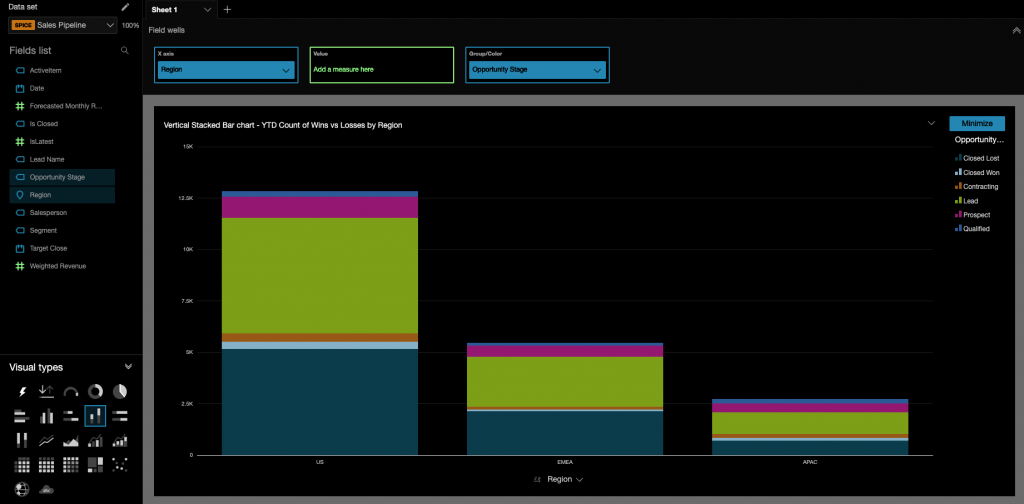Screen dimensions: 1024x504
Task: Search the fields list with magnifier icon
Action: pyautogui.click(x=125, y=50)
